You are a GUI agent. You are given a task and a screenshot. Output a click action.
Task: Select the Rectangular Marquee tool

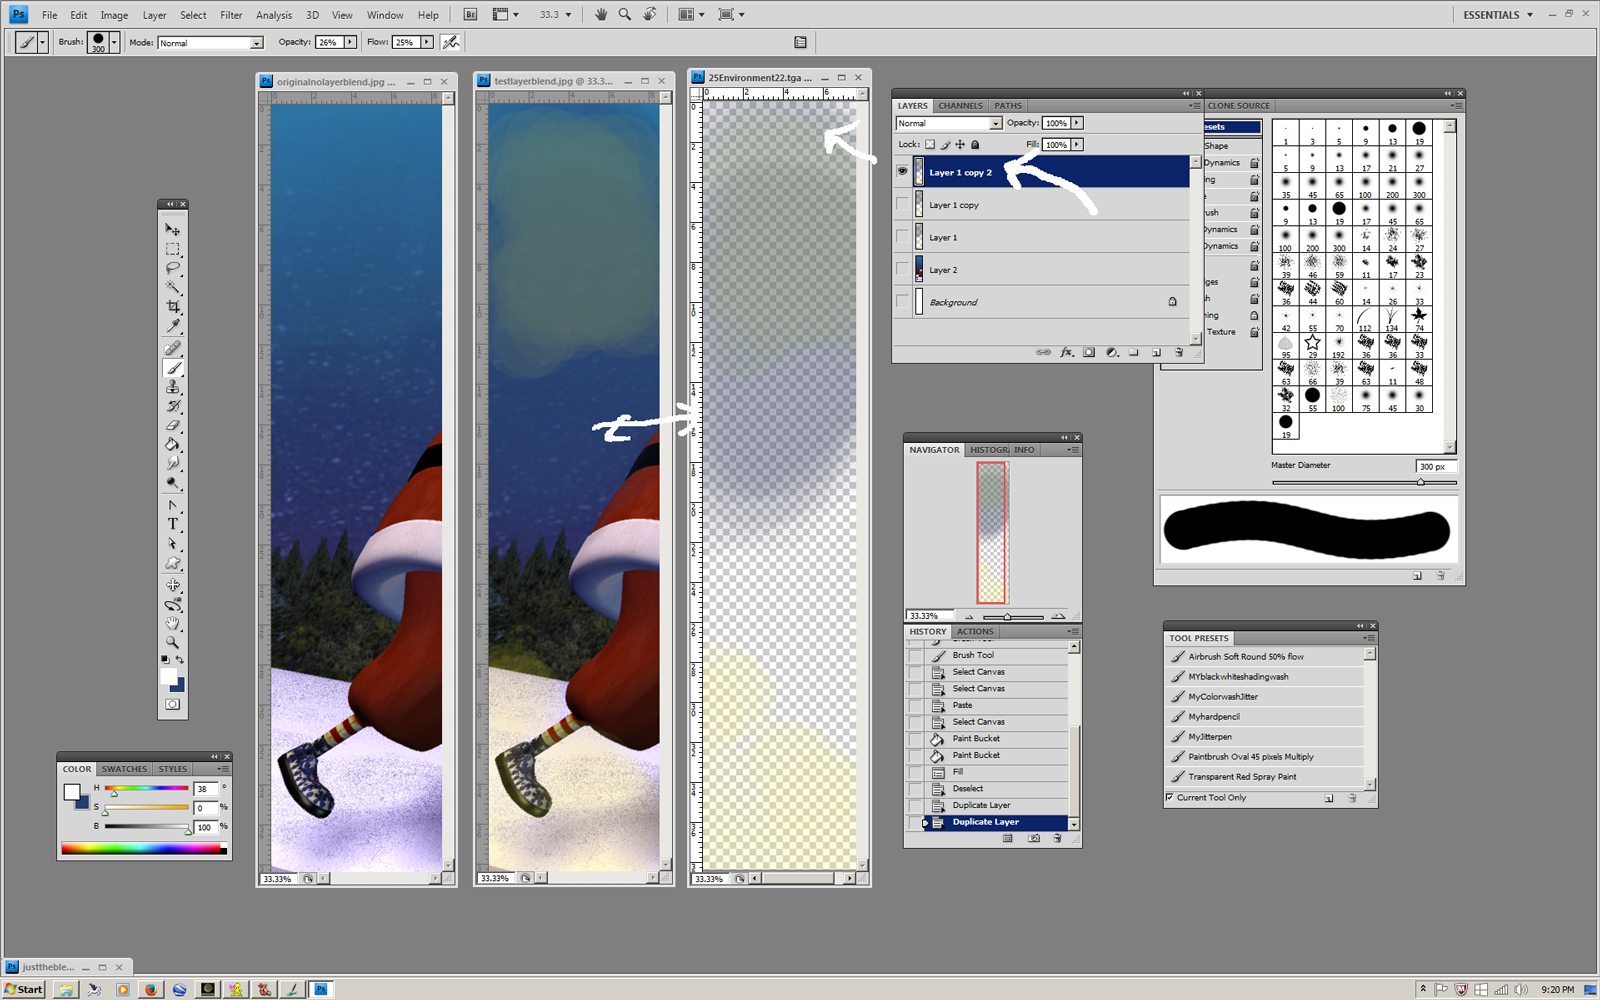173,249
